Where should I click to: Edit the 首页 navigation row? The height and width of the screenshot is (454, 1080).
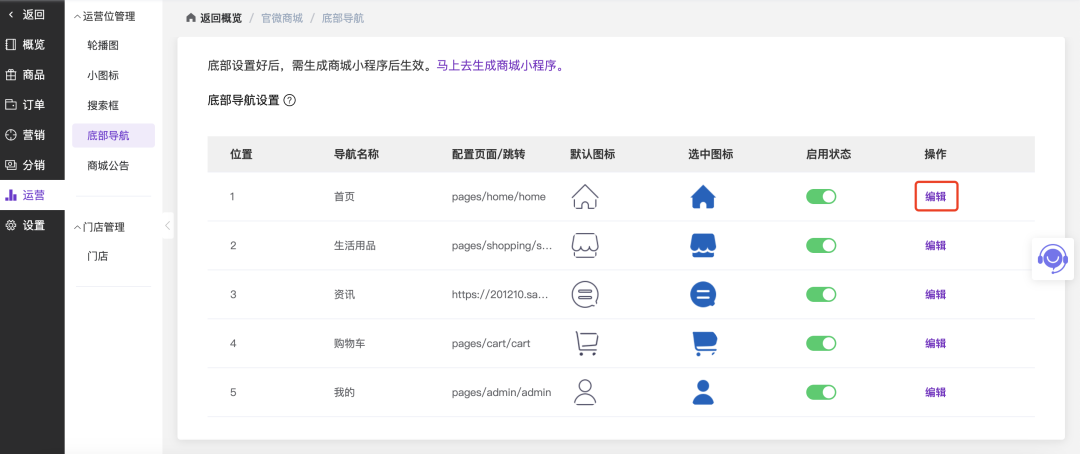(936, 197)
